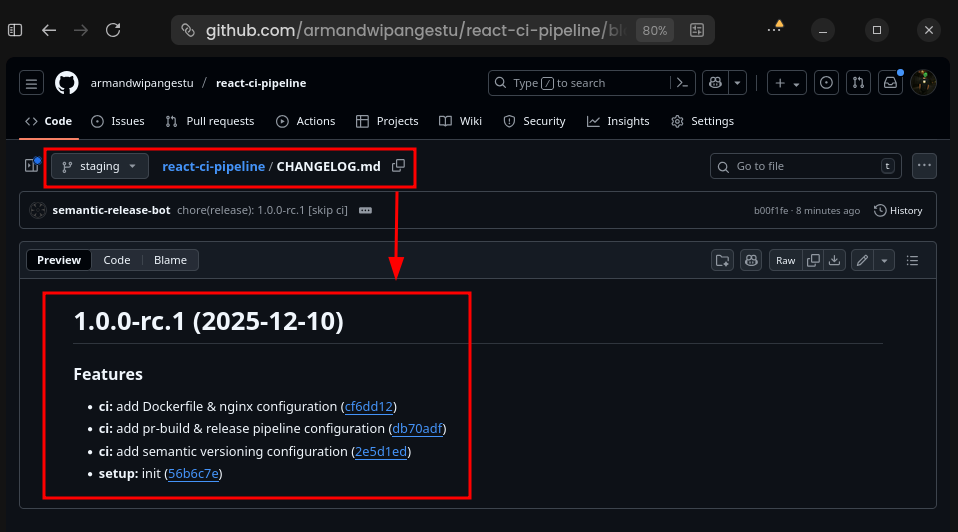Open the staging branch dropdown
The height and width of the screenshot is (532, 958).
[100, 166]
